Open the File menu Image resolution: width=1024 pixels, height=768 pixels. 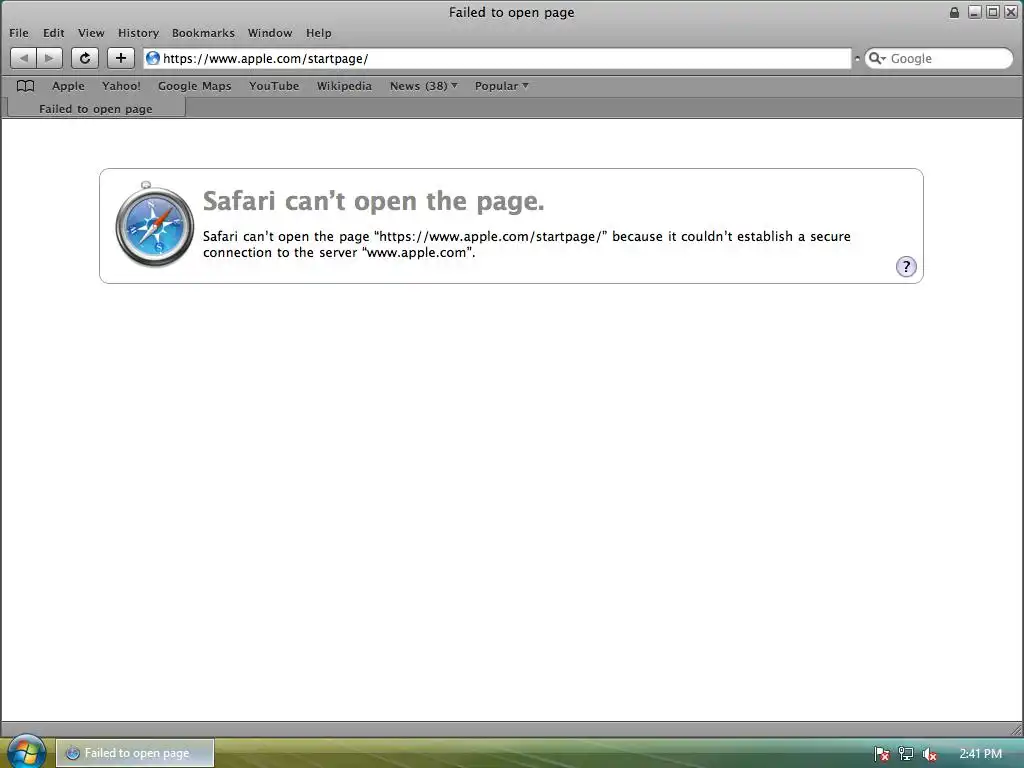[x=19, y=33]
